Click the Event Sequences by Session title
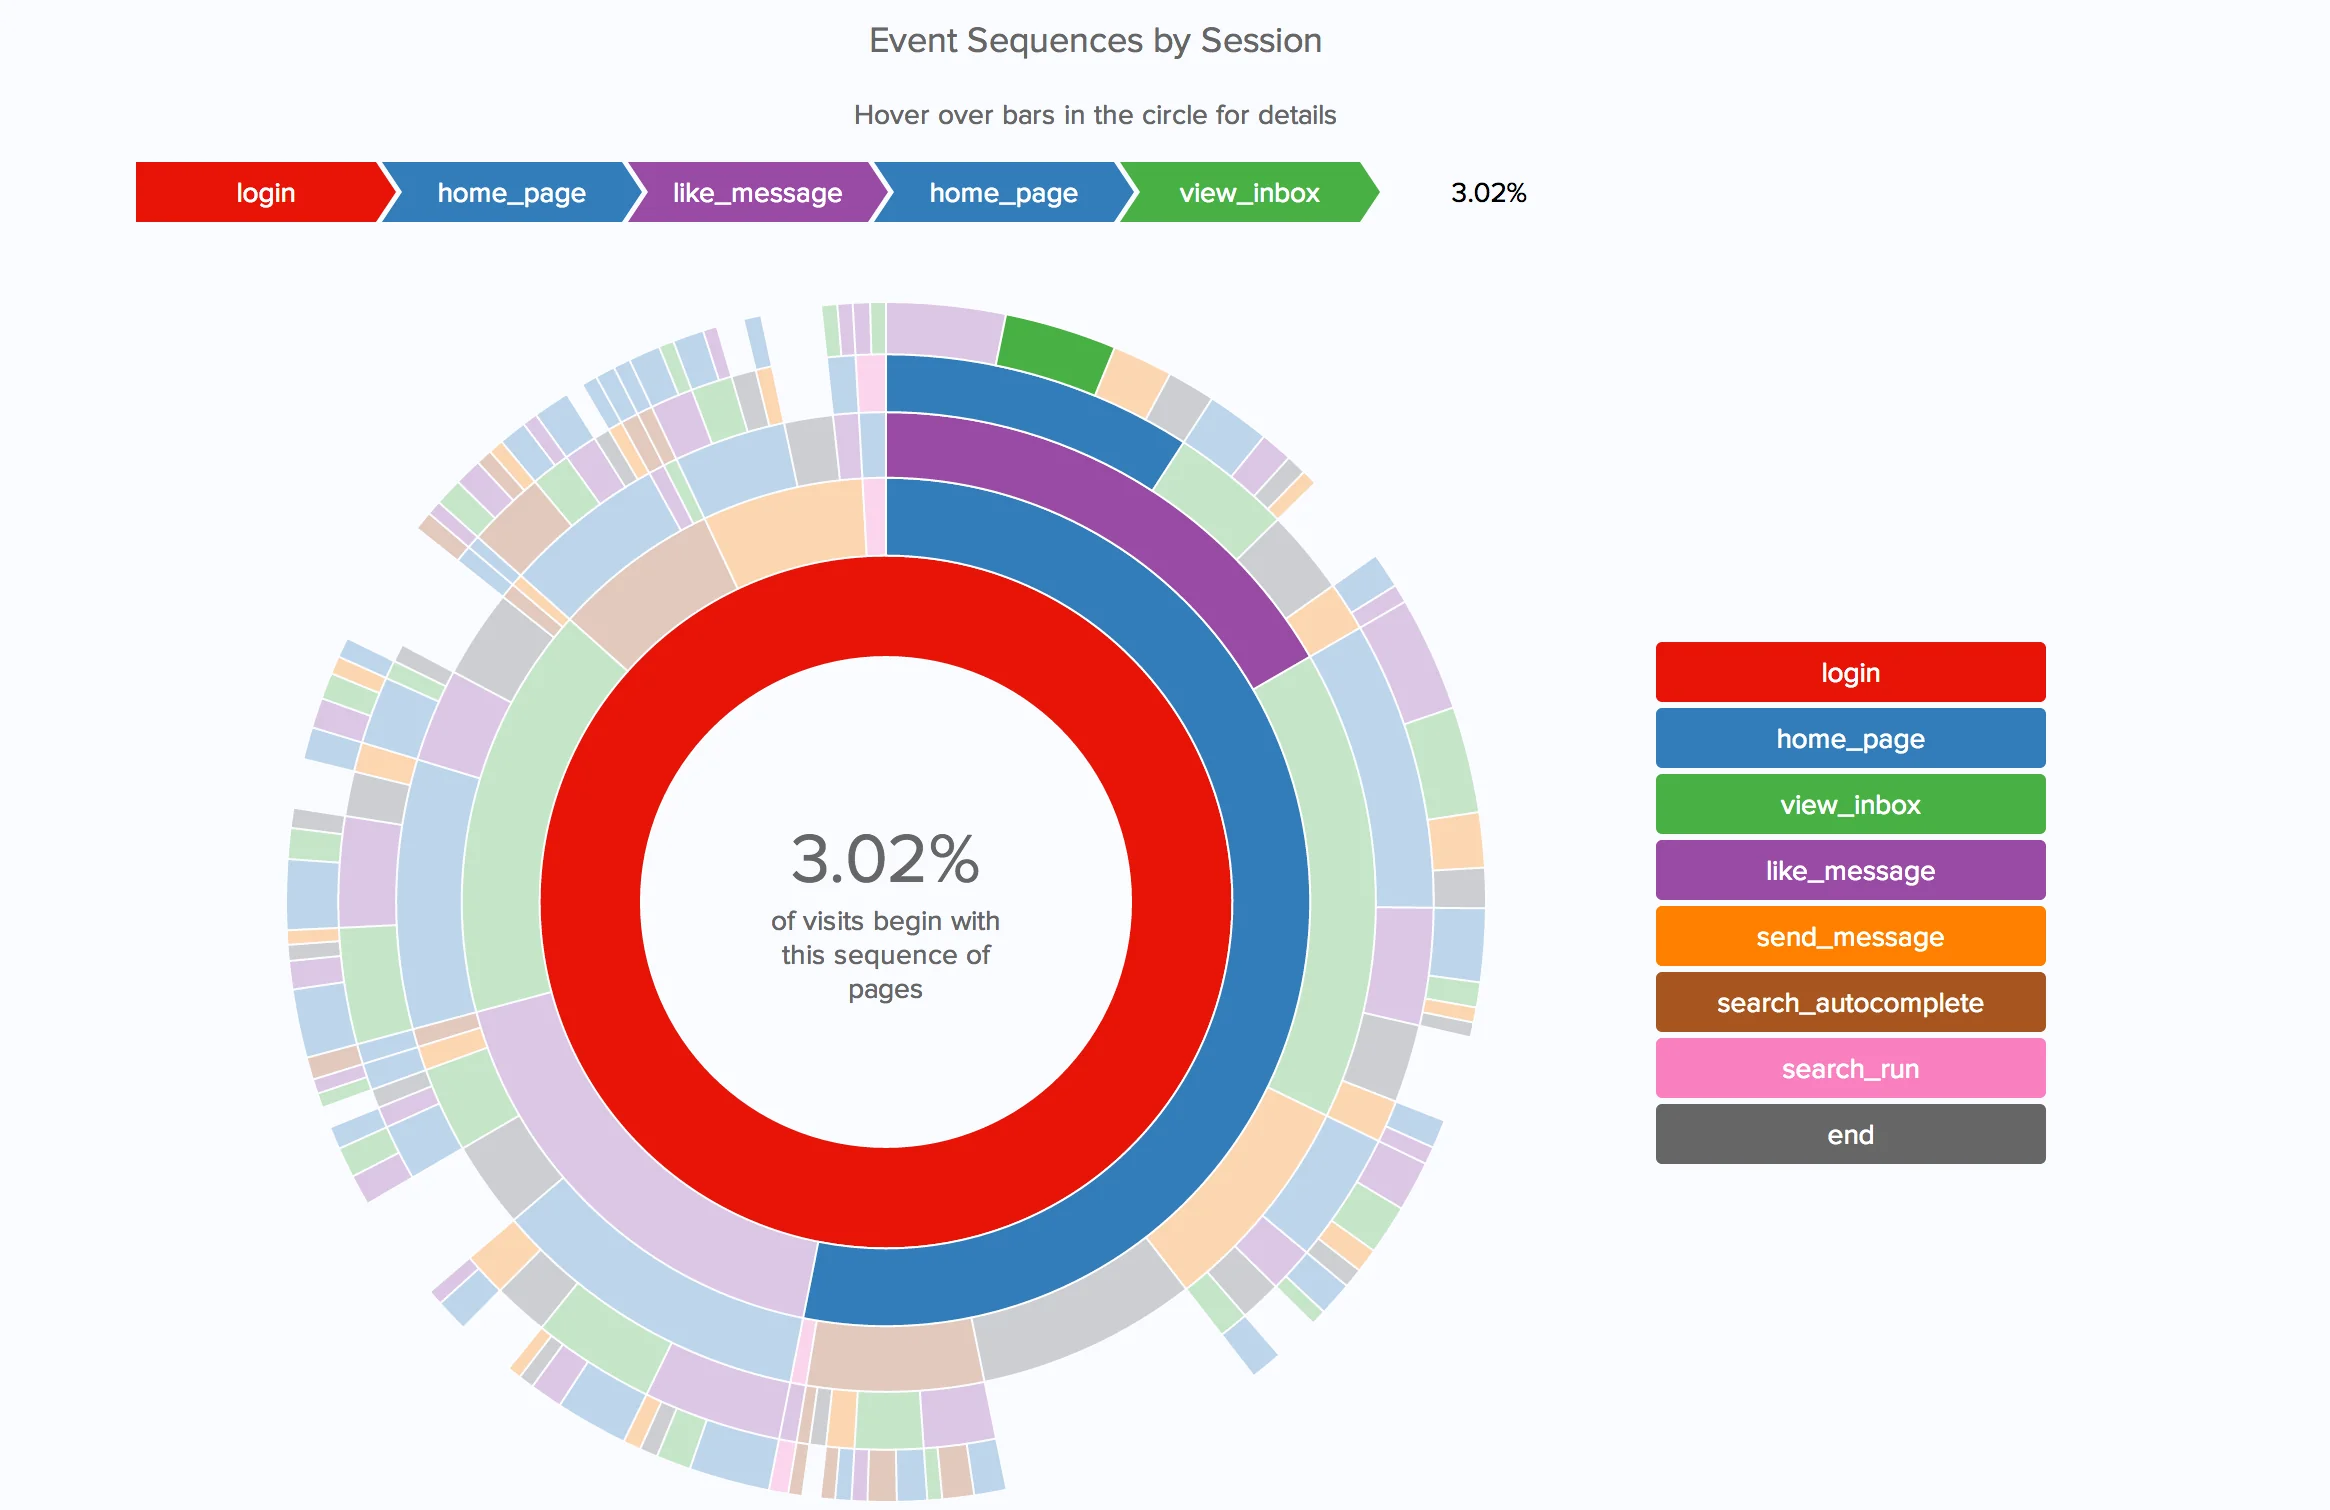Screen dimensions: 2330x1510 tap(1095, 41)
